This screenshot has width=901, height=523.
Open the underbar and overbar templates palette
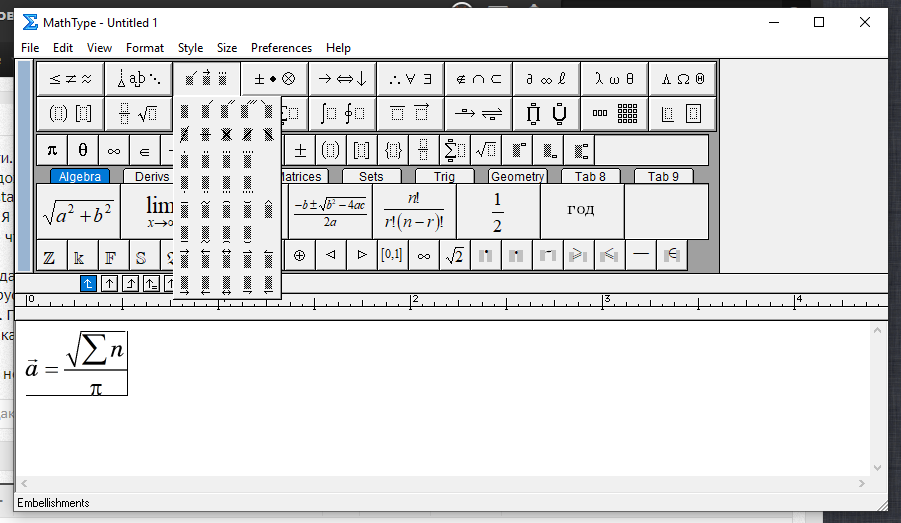tap(410, 113)
